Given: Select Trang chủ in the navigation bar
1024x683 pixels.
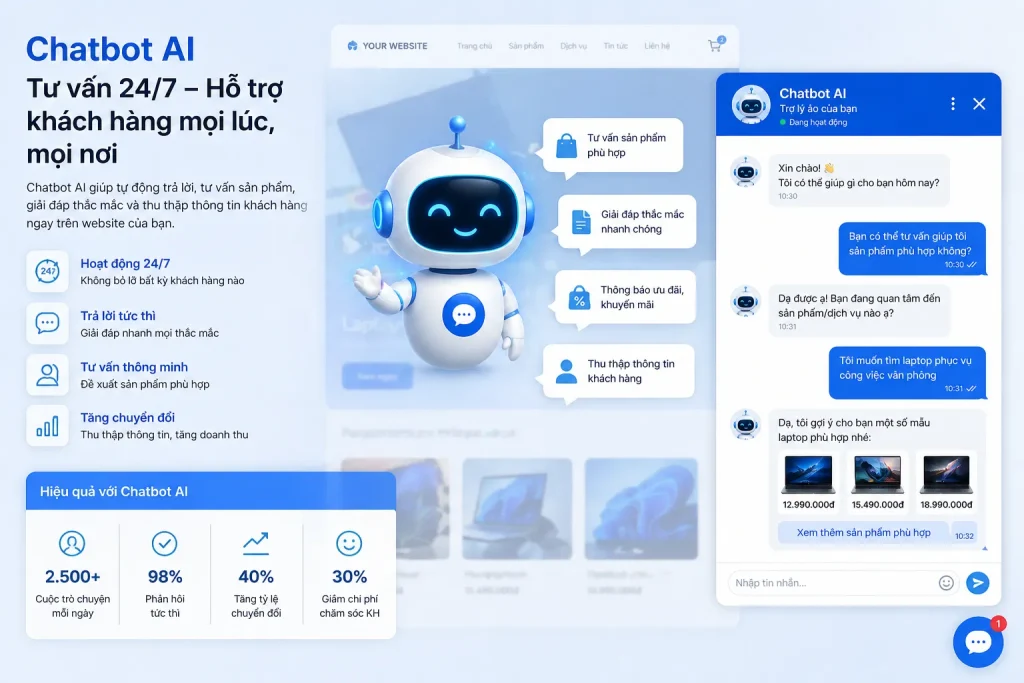Looking at the screenshot, I should click(x=473, y=45).
